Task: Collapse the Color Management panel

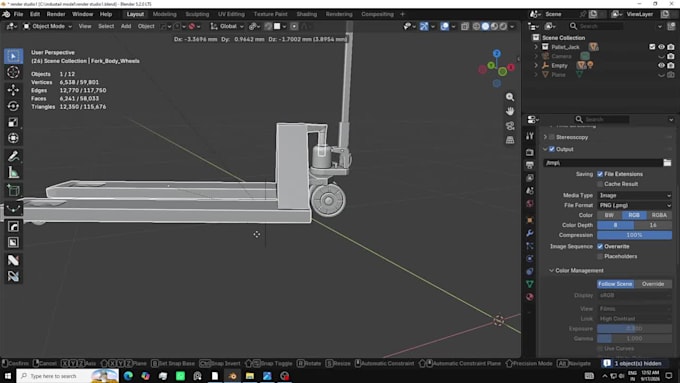Action: (x=551, y=271)
